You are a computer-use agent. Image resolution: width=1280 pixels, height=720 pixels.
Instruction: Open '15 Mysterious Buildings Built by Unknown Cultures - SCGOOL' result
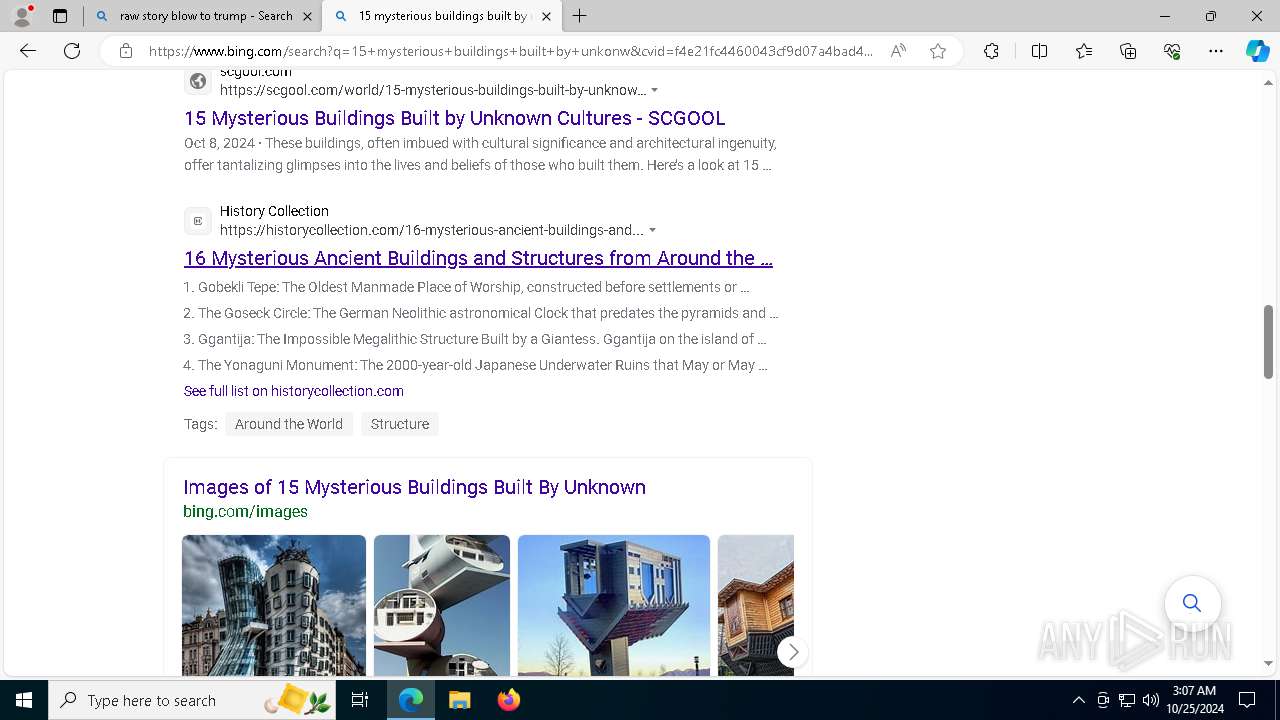pos(455,118)
